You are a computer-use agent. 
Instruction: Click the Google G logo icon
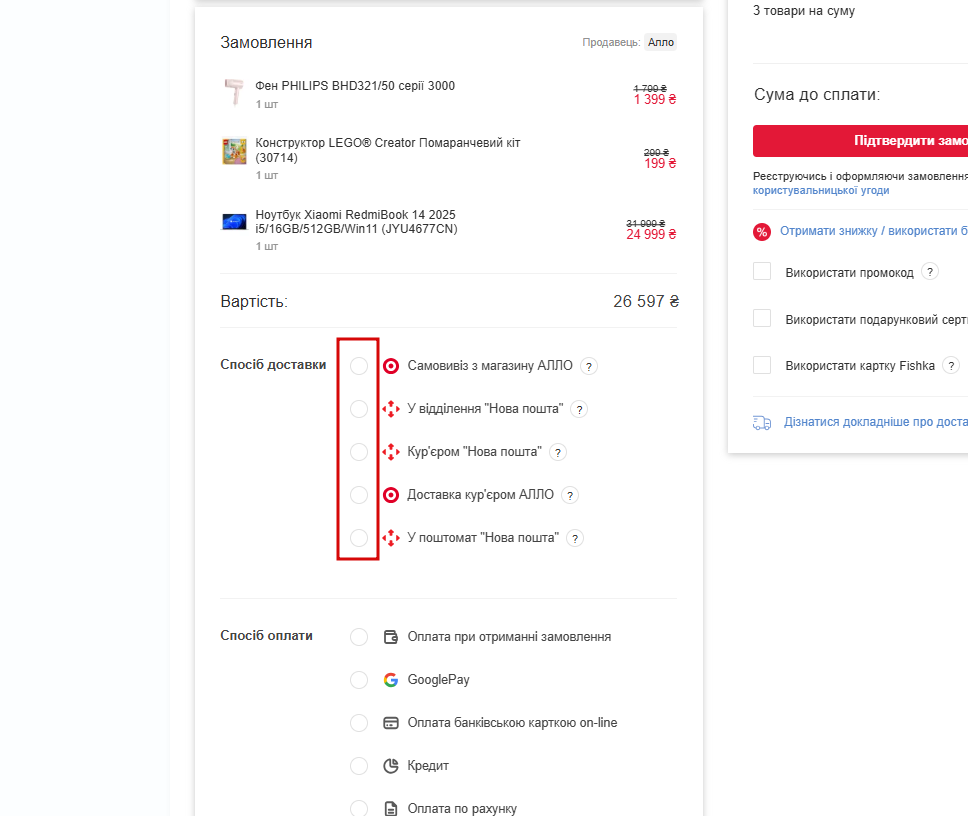click(391, 680)
